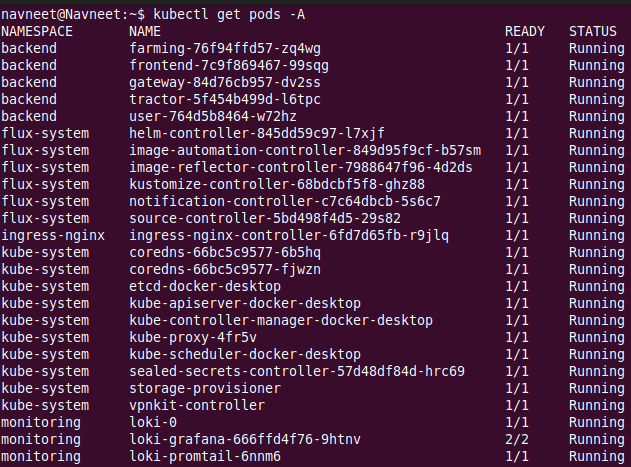Click the kubectl get pods -A command text
This screenshot has height=467, width=631.
(x=210, y=14)
